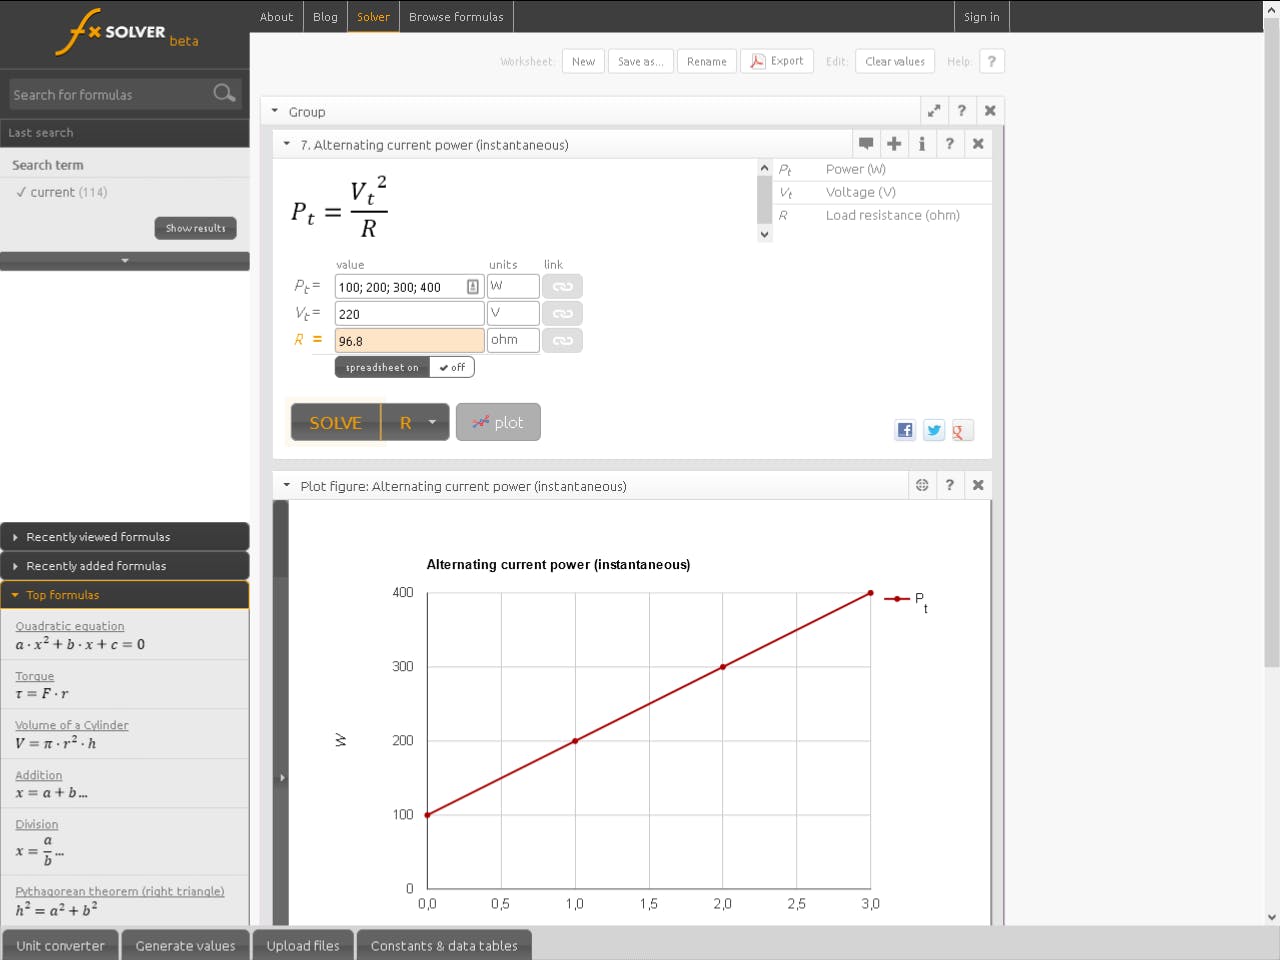Viewport: 1280px width, 960px height.
Task: Open Browse formulas
Action: [456, 17]
